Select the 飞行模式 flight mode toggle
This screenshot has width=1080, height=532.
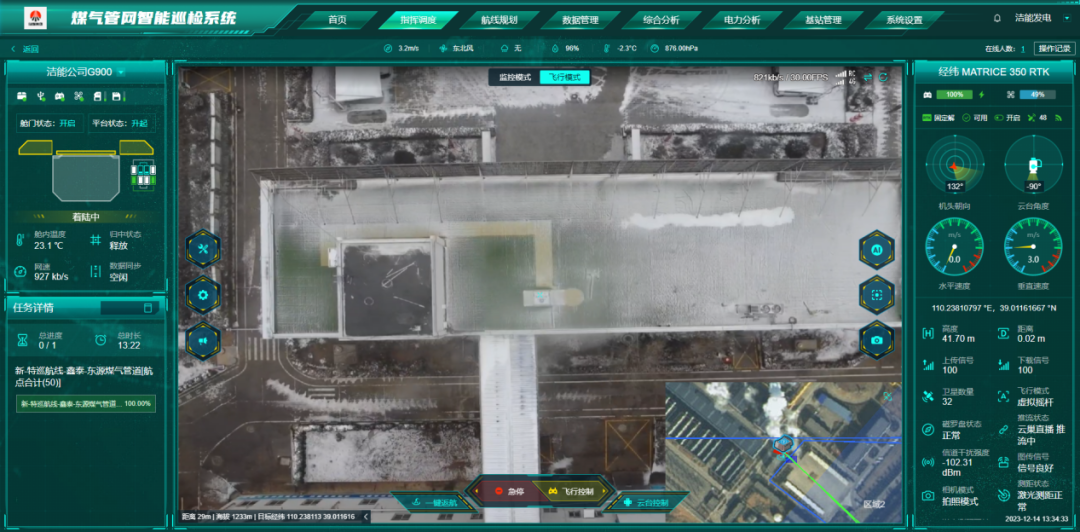[x=565, y=77]
